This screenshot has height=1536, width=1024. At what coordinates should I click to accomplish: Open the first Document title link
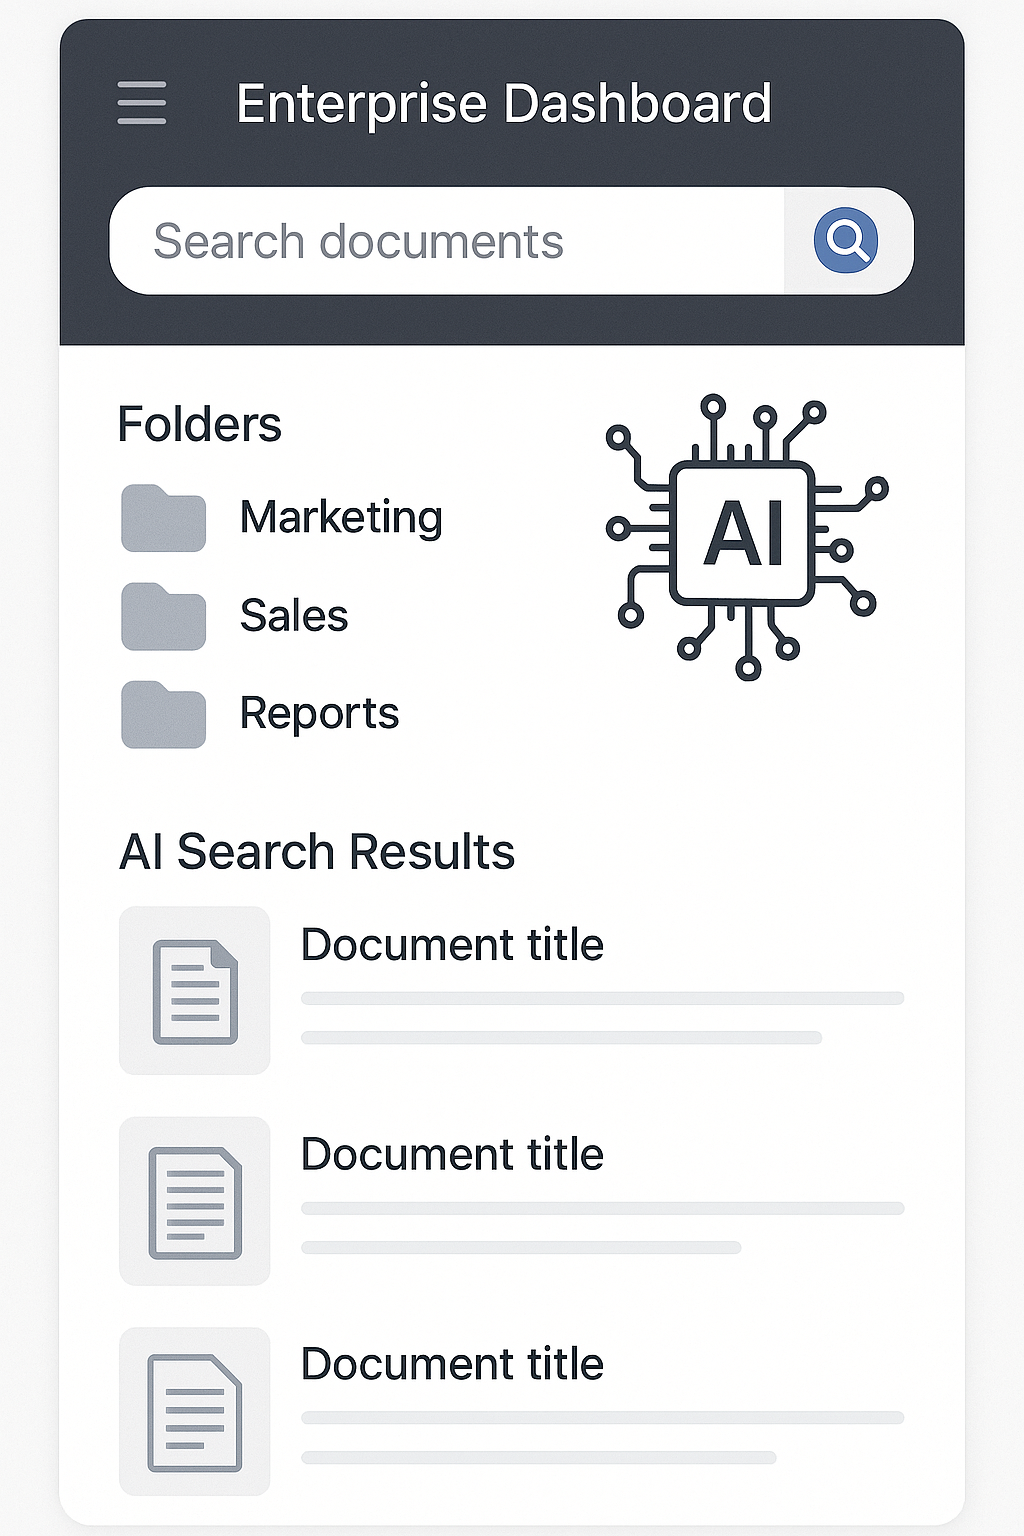[x=452, y=944]
